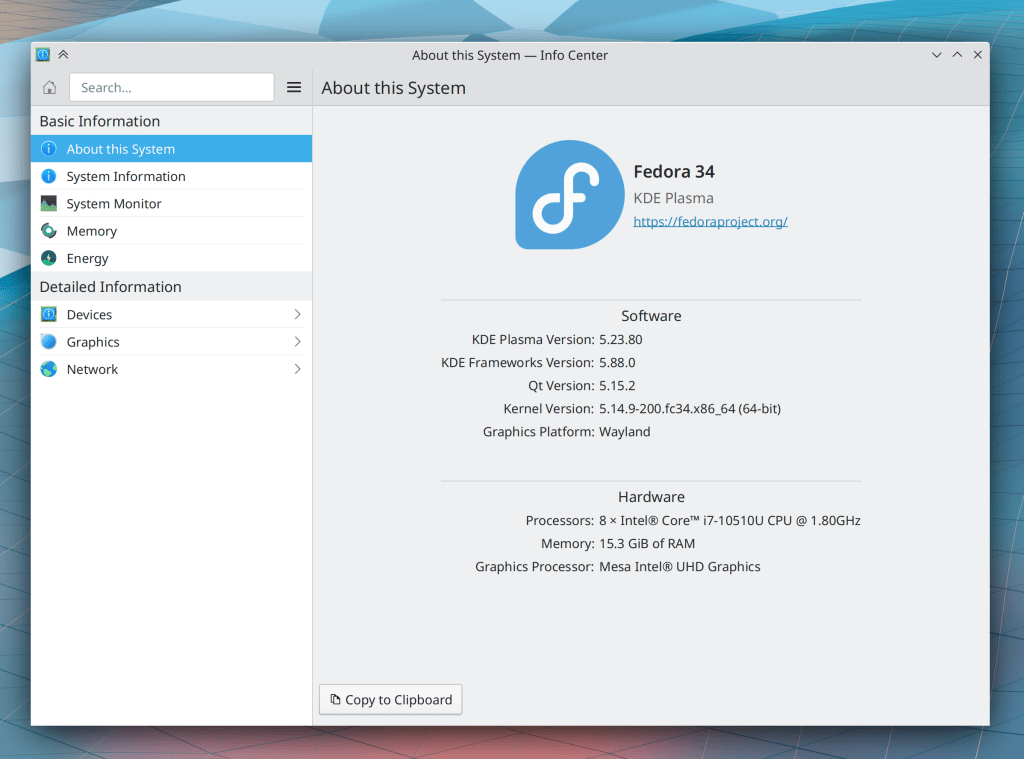The height and width of the screenshot is (759, 1024).
Task: Click the System Information info icon
Action: 48,177
